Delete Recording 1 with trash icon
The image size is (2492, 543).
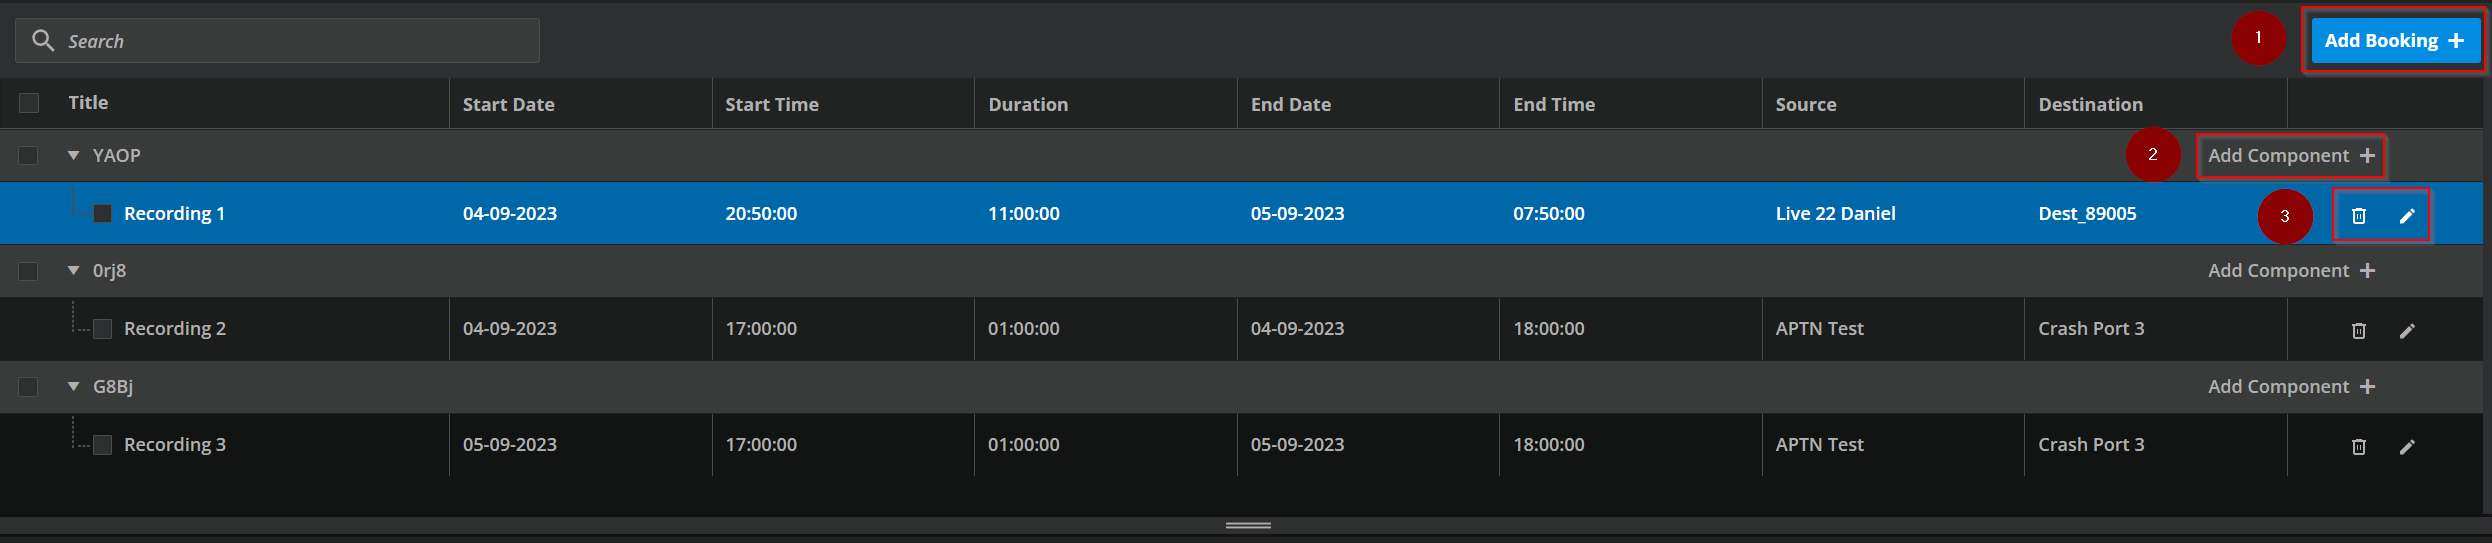point(2358,216)
